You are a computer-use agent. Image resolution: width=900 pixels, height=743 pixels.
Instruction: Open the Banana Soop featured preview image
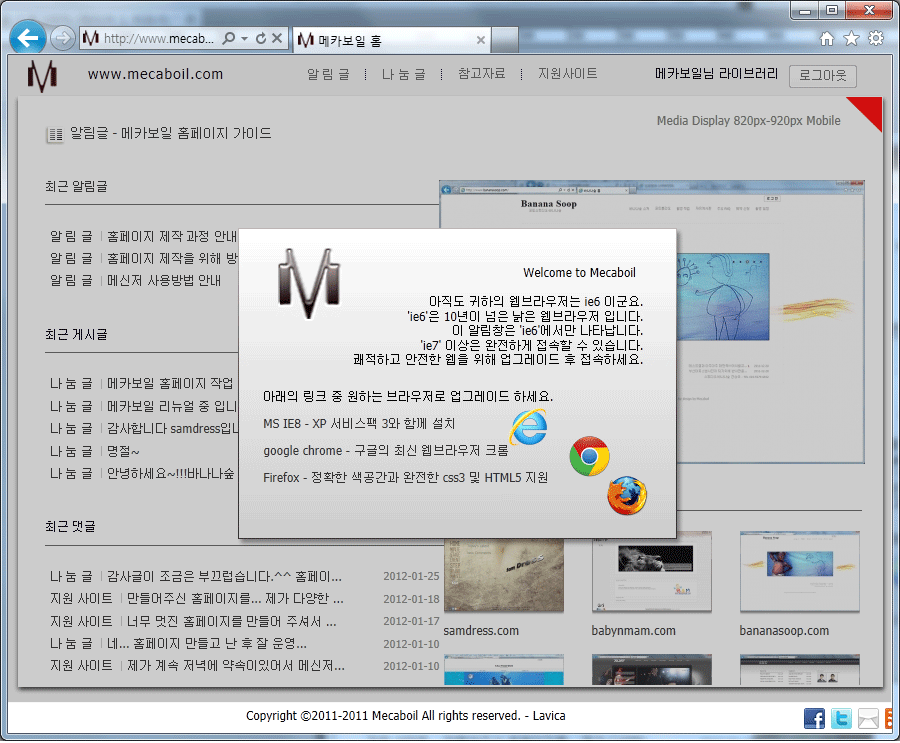tap(770, 322)
